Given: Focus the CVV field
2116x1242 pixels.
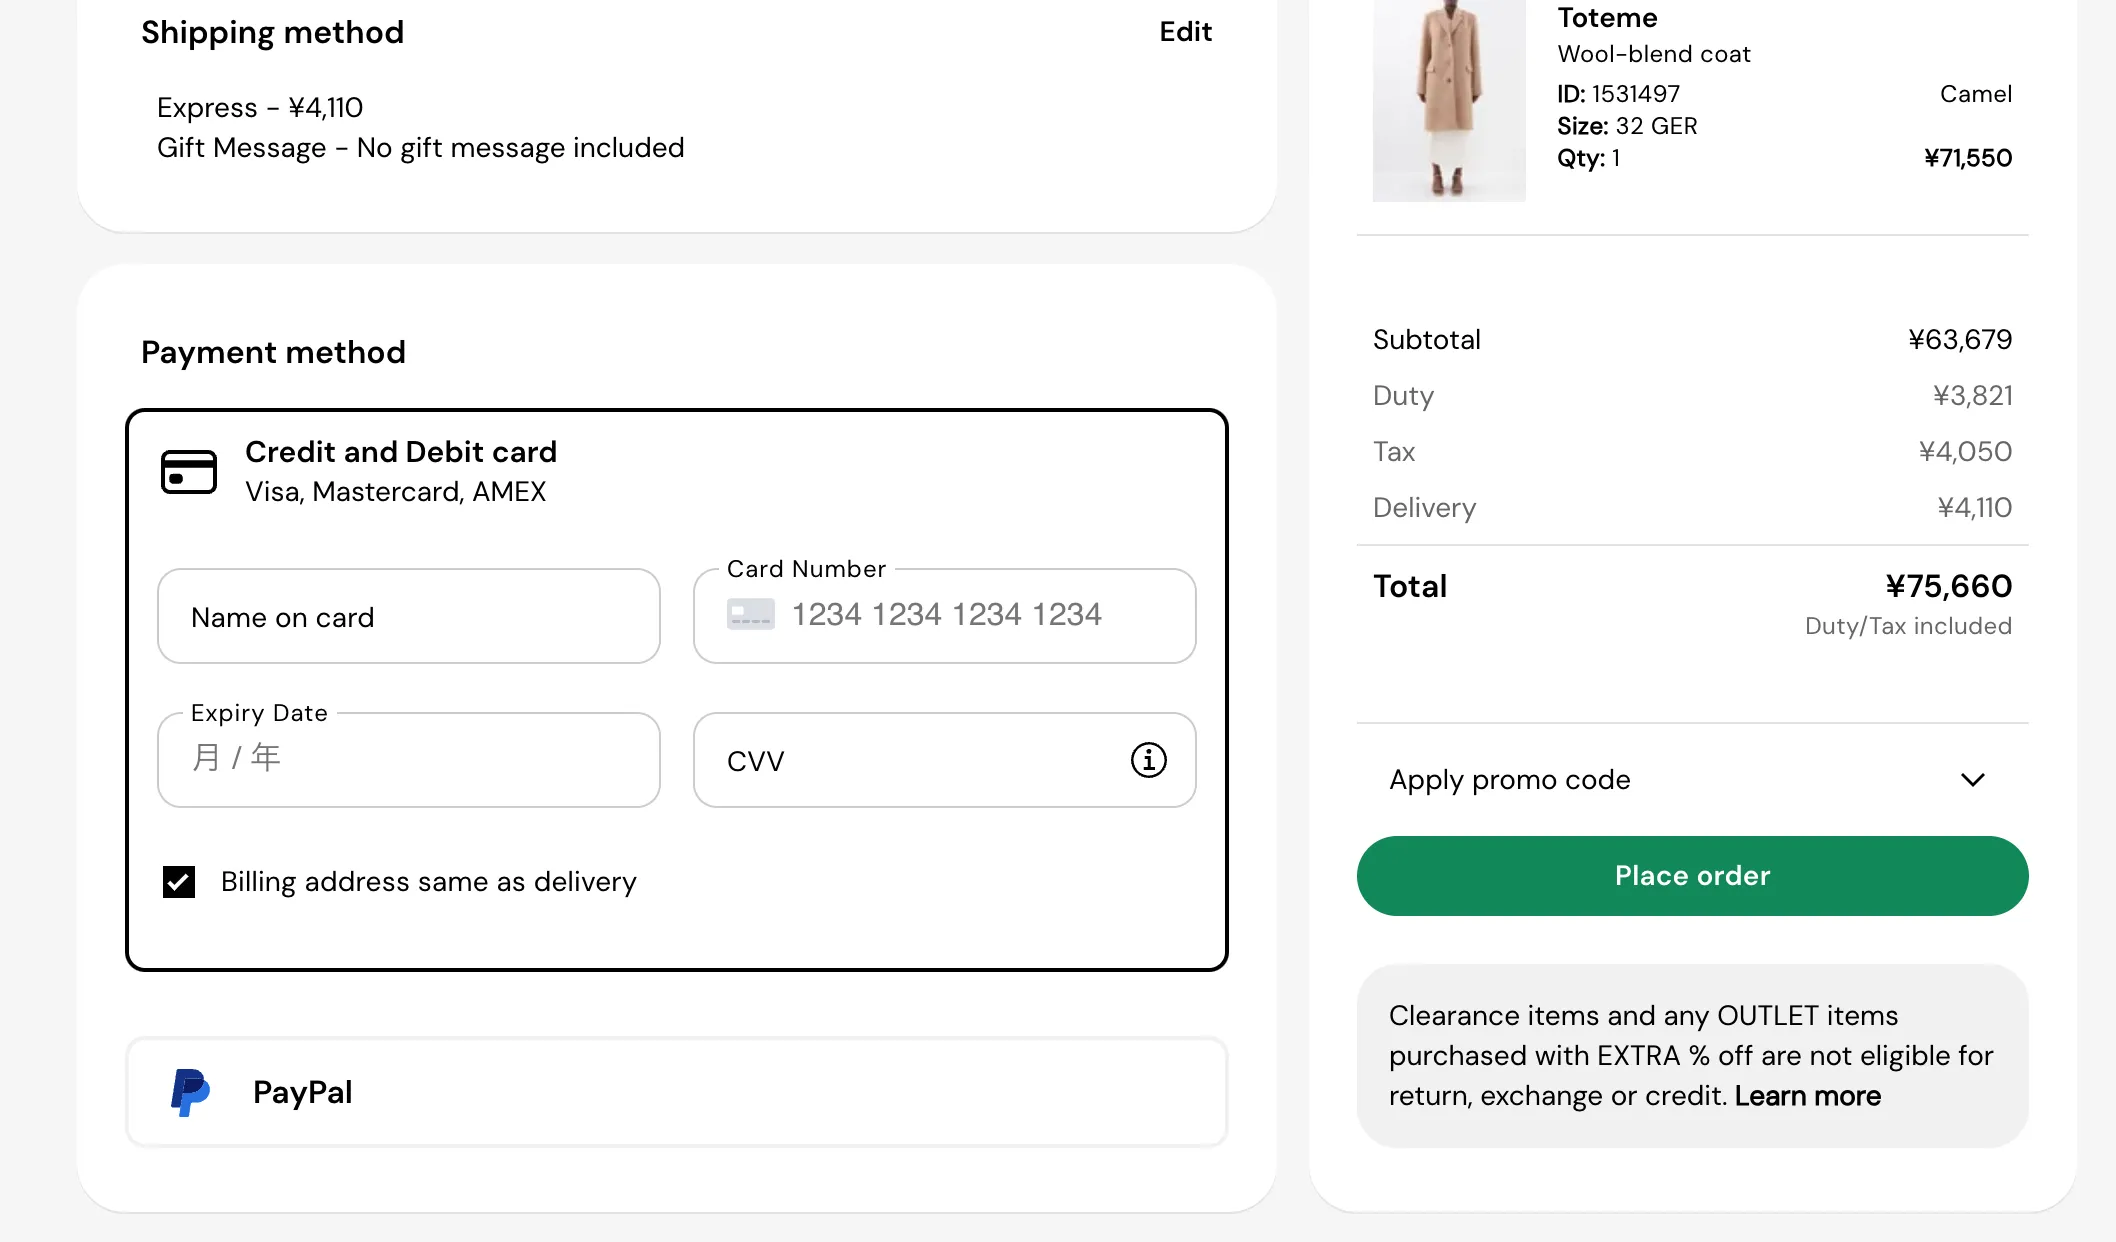Looking at the screenshot, I should [x=945, y=760].
